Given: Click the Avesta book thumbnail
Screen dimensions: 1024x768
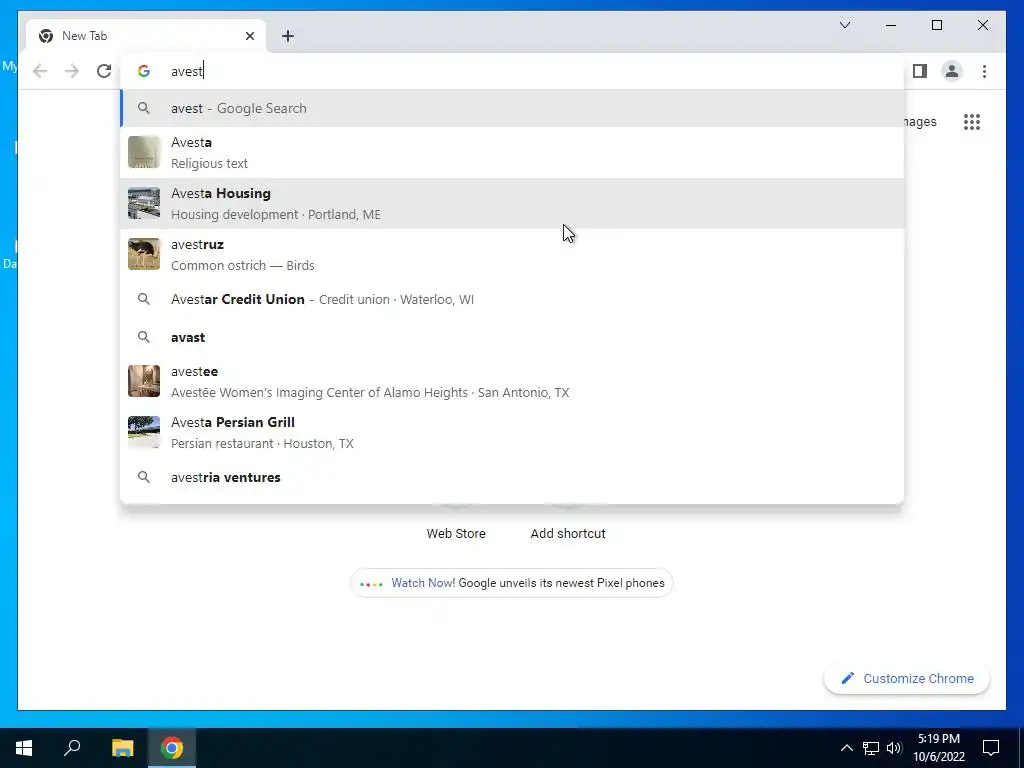Looking at the screenshot, I should pyautogui.click(x=144, y=152).
